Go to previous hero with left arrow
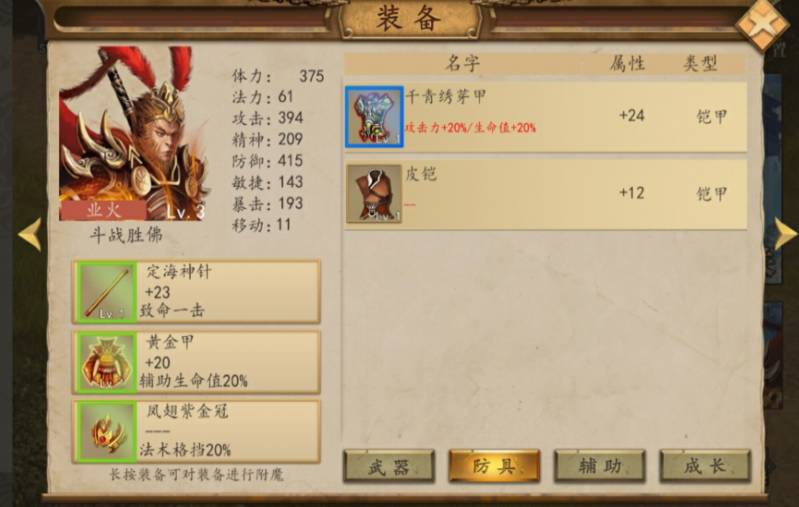This screenshot has height=507, width=799. [30, 234]
